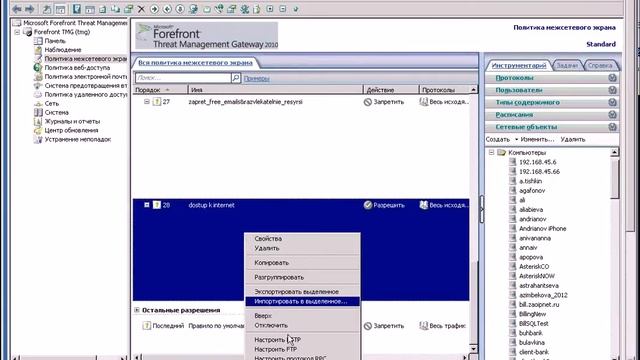The image size is (640, 360).
Task: Click the computer icon beside BillingNew
Action: point(513,314)
